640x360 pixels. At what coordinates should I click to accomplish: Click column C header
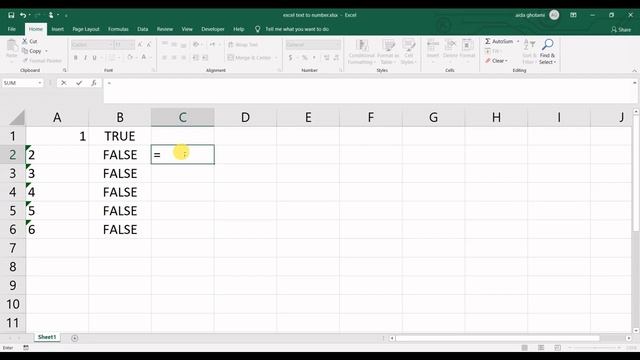point(182,118)
